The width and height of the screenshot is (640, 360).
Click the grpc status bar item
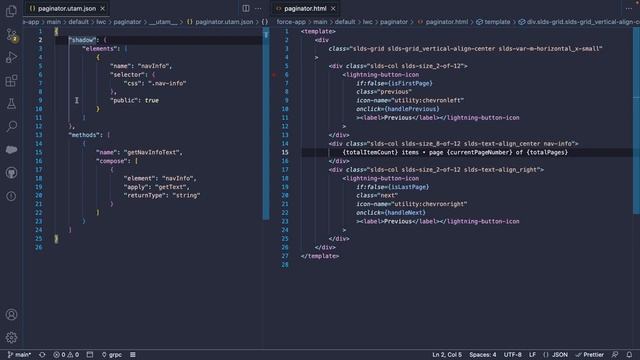tap(111, 355)
